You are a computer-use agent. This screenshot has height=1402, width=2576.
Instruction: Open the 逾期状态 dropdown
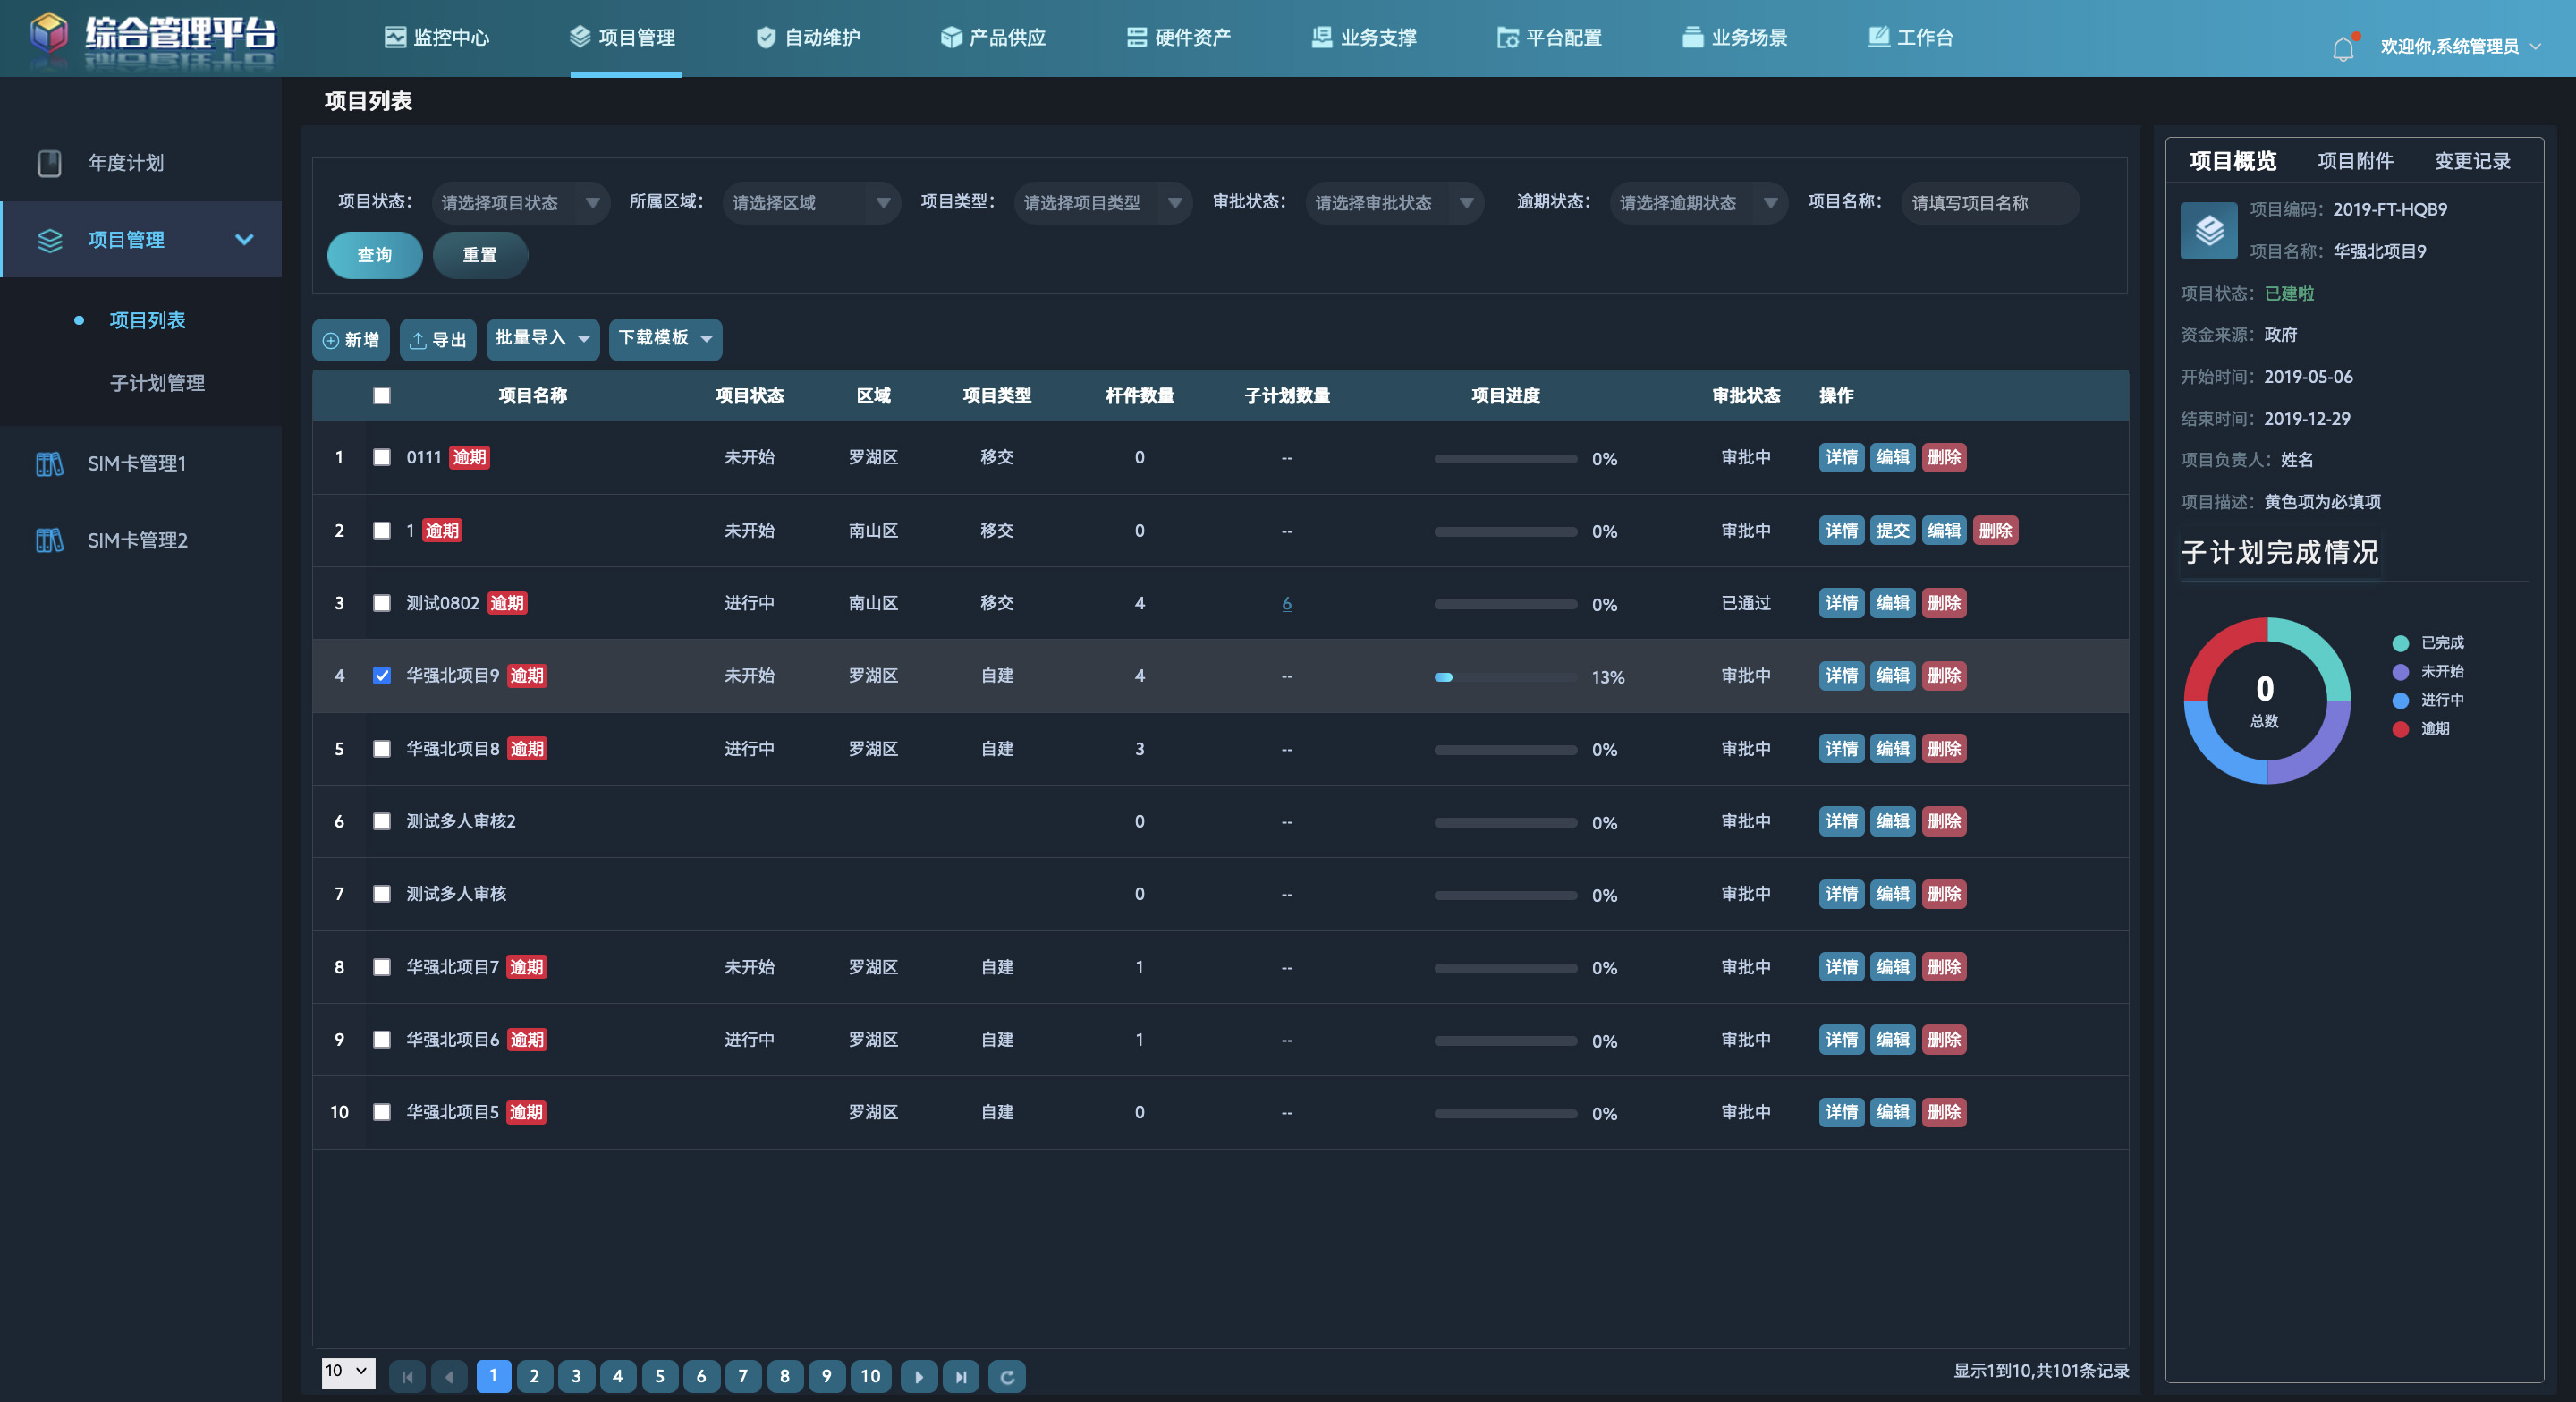(1698, 203)
